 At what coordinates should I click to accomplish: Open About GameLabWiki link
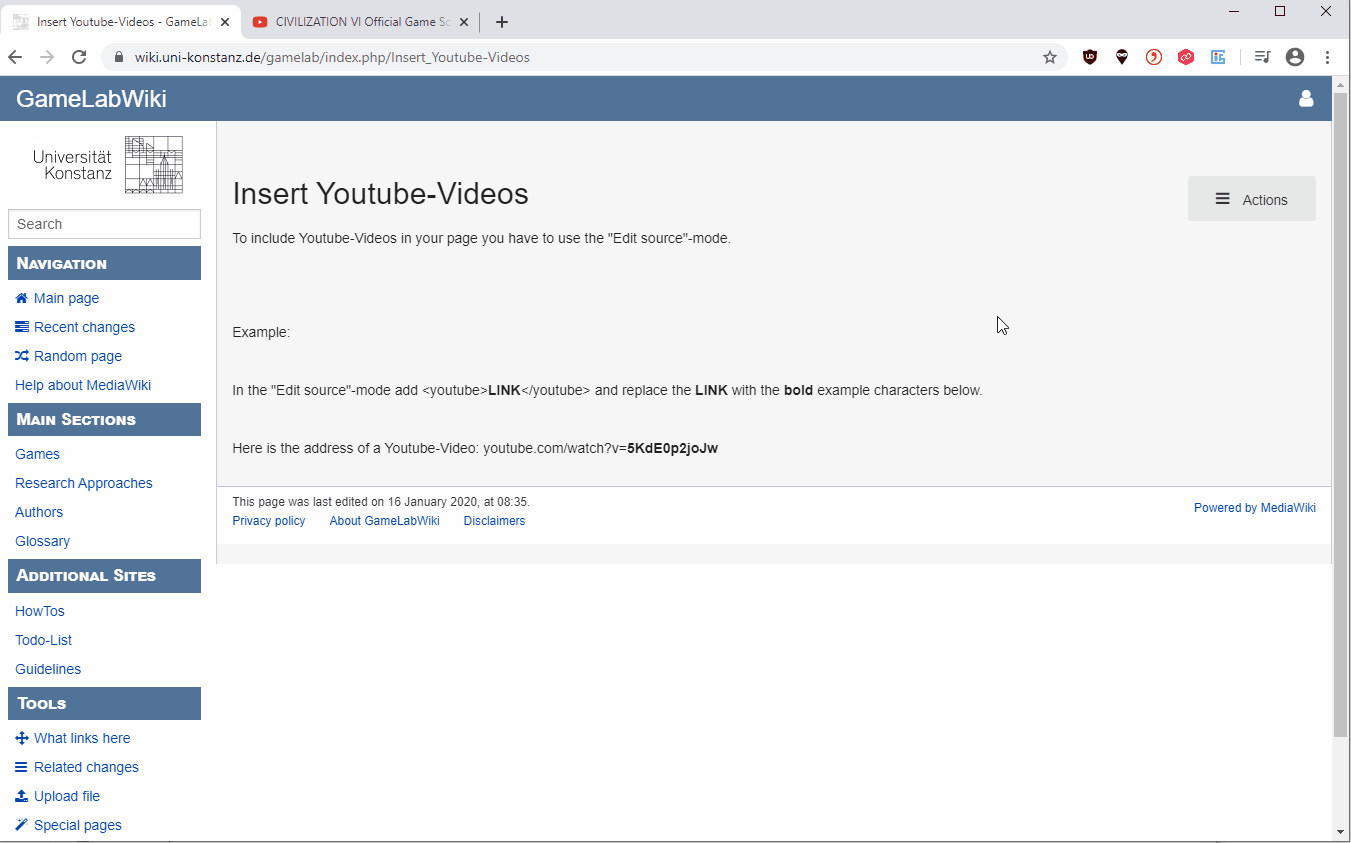(385, 521)
